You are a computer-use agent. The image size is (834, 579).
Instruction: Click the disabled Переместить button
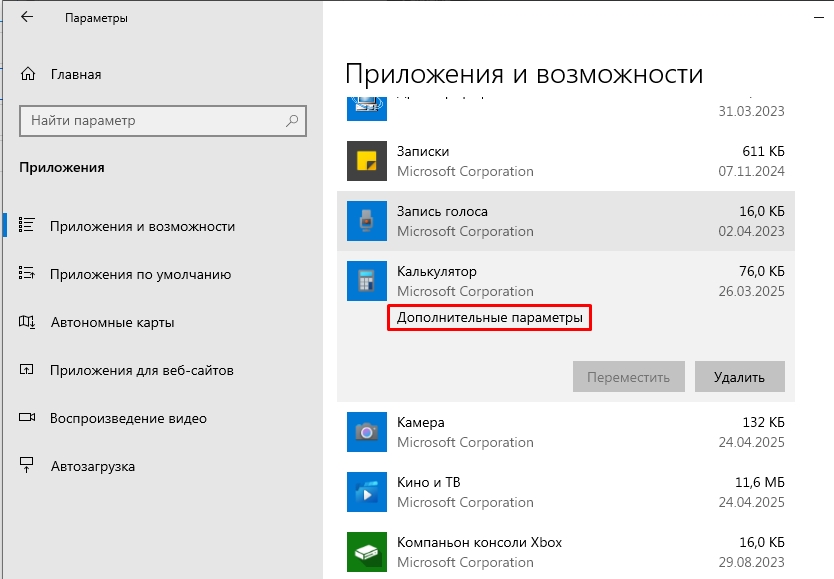click(x=628, y=377)
